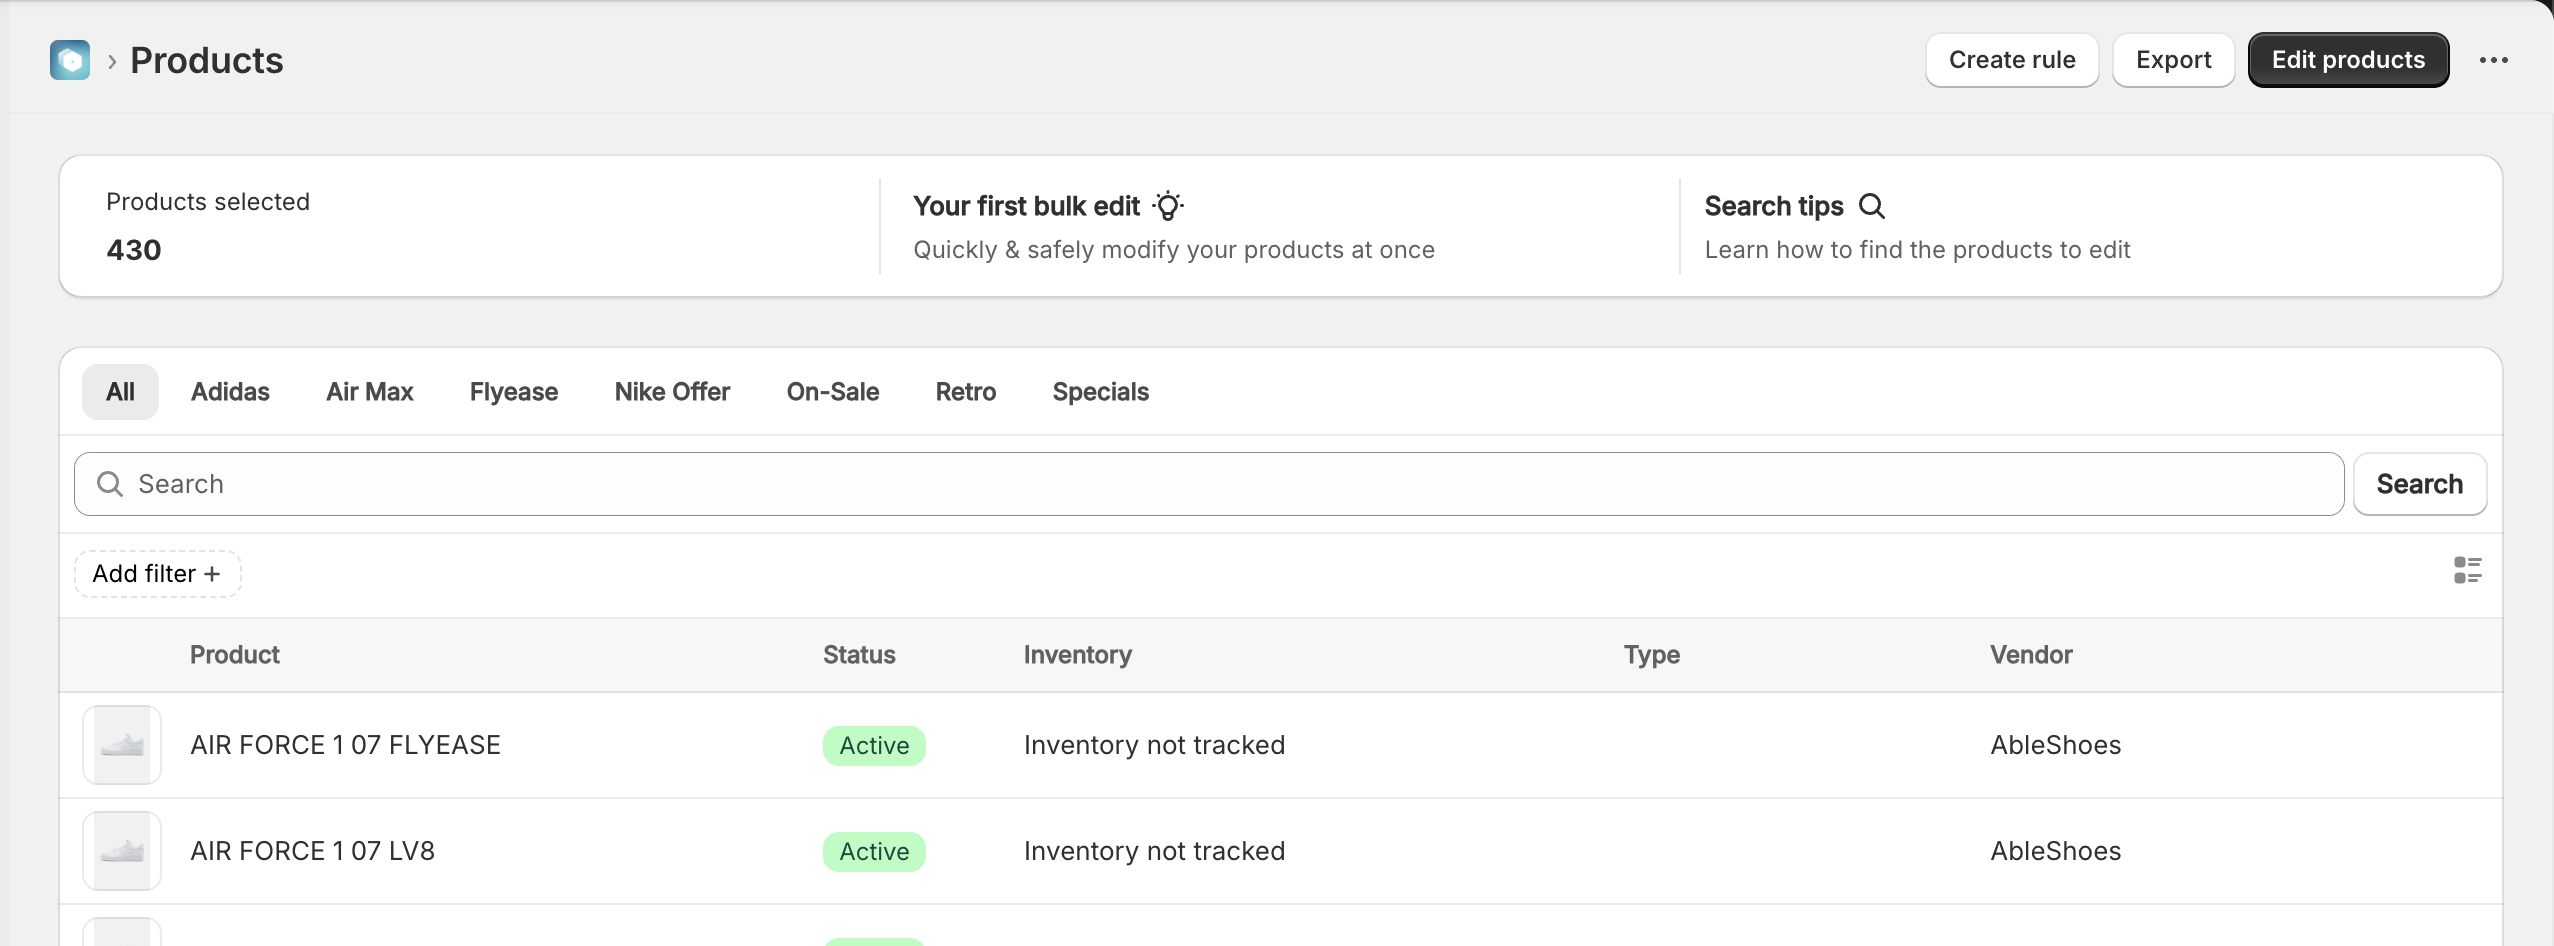Click the Export button

[x=2173, y=60]
